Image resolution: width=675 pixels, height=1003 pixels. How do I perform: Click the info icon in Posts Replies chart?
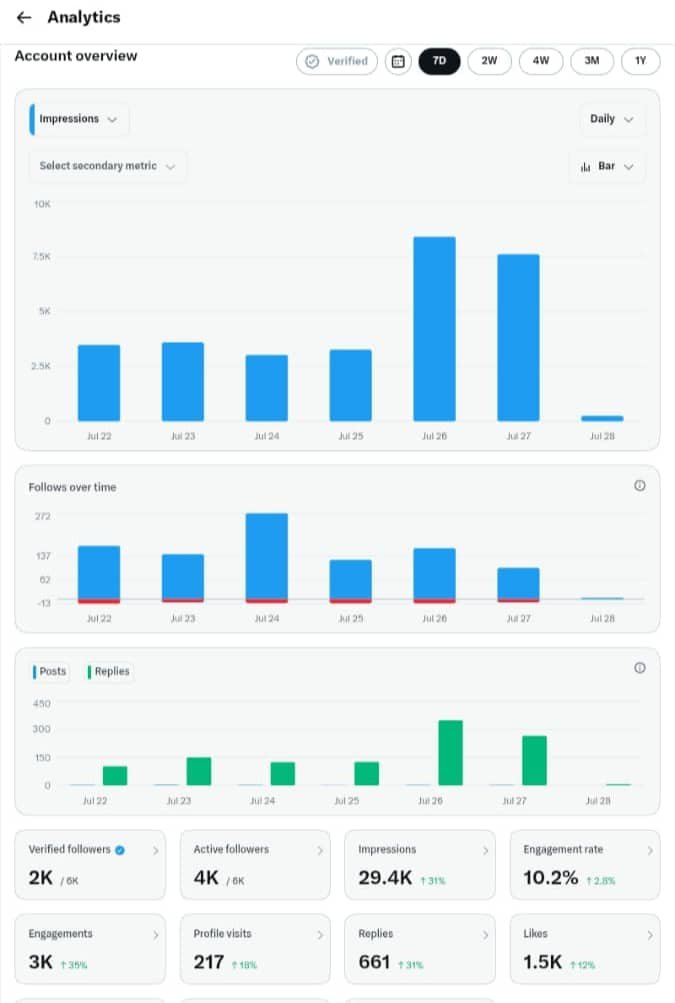[639, 668]
